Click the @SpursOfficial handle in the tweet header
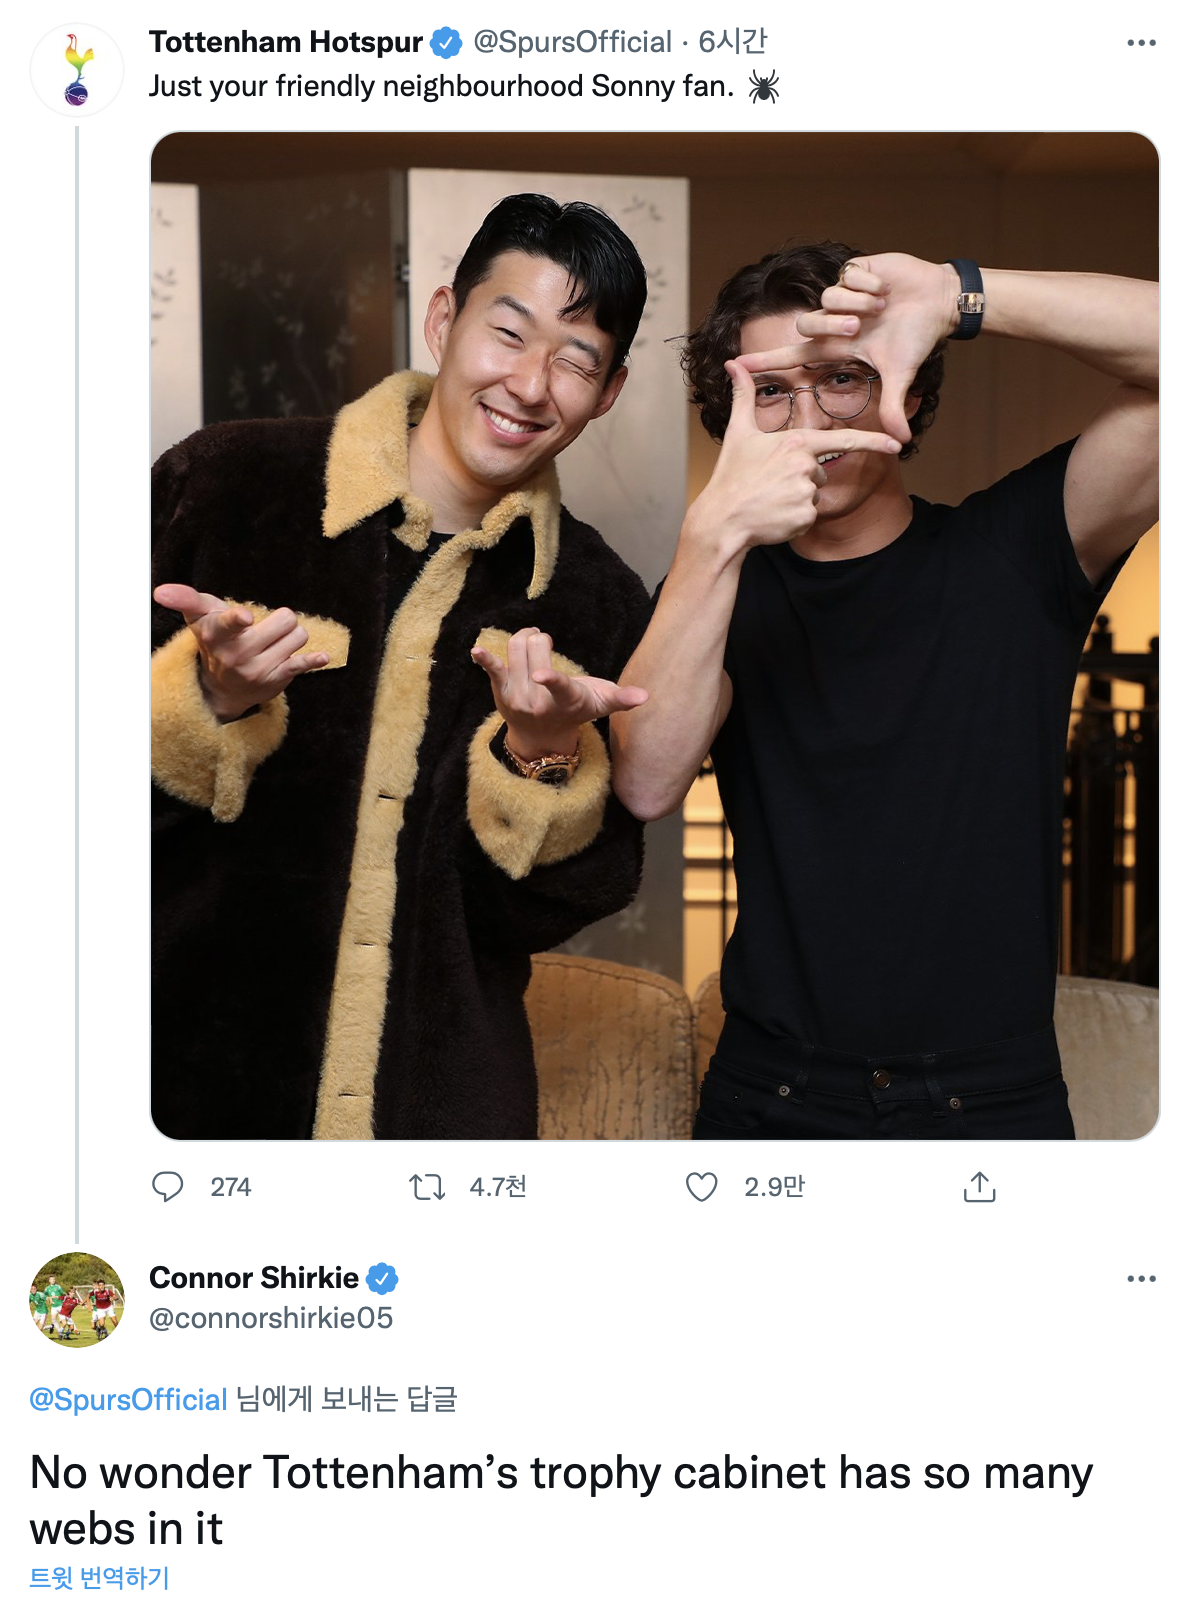 tap(572, 42)
